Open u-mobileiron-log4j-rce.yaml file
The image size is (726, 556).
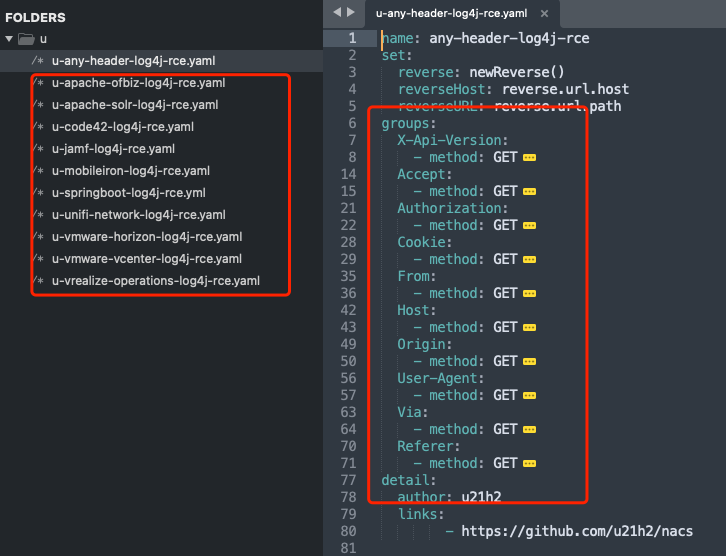click(131, 171)
